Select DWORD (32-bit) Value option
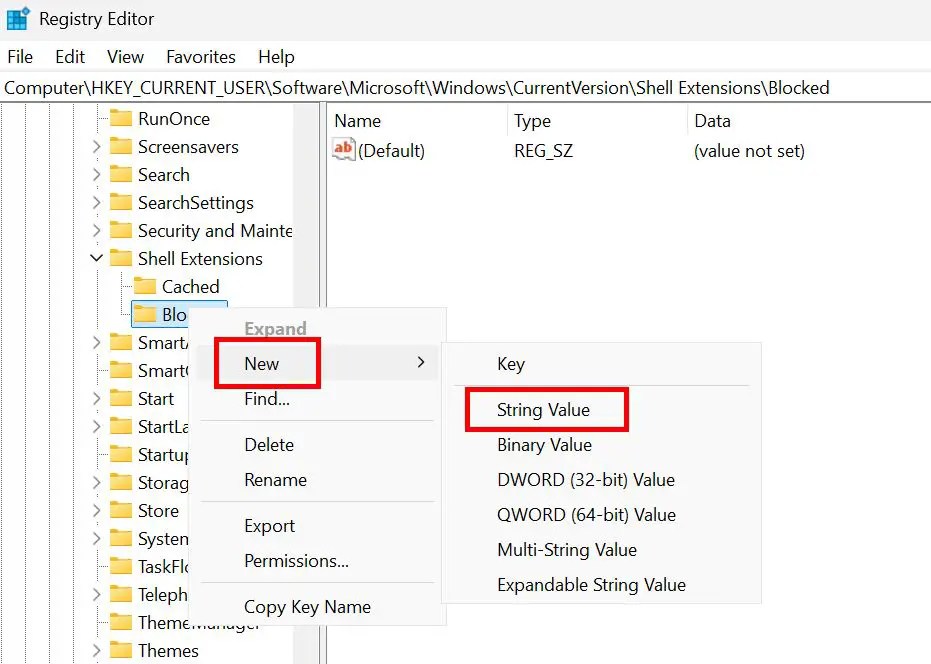 [601, 480]
